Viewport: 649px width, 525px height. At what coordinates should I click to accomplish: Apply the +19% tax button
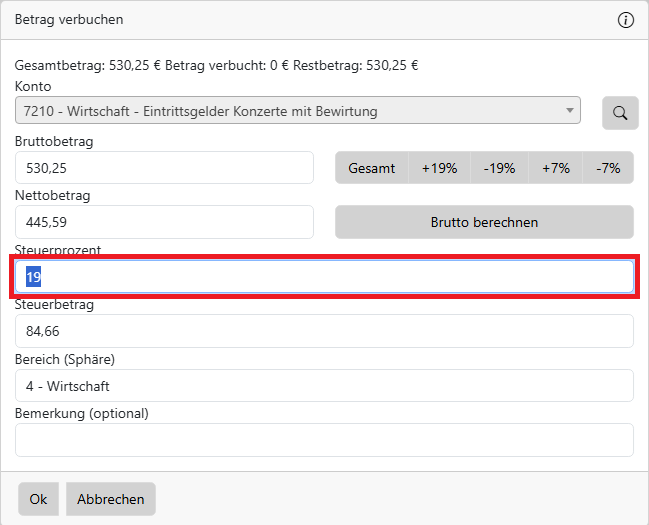point(439,168)
